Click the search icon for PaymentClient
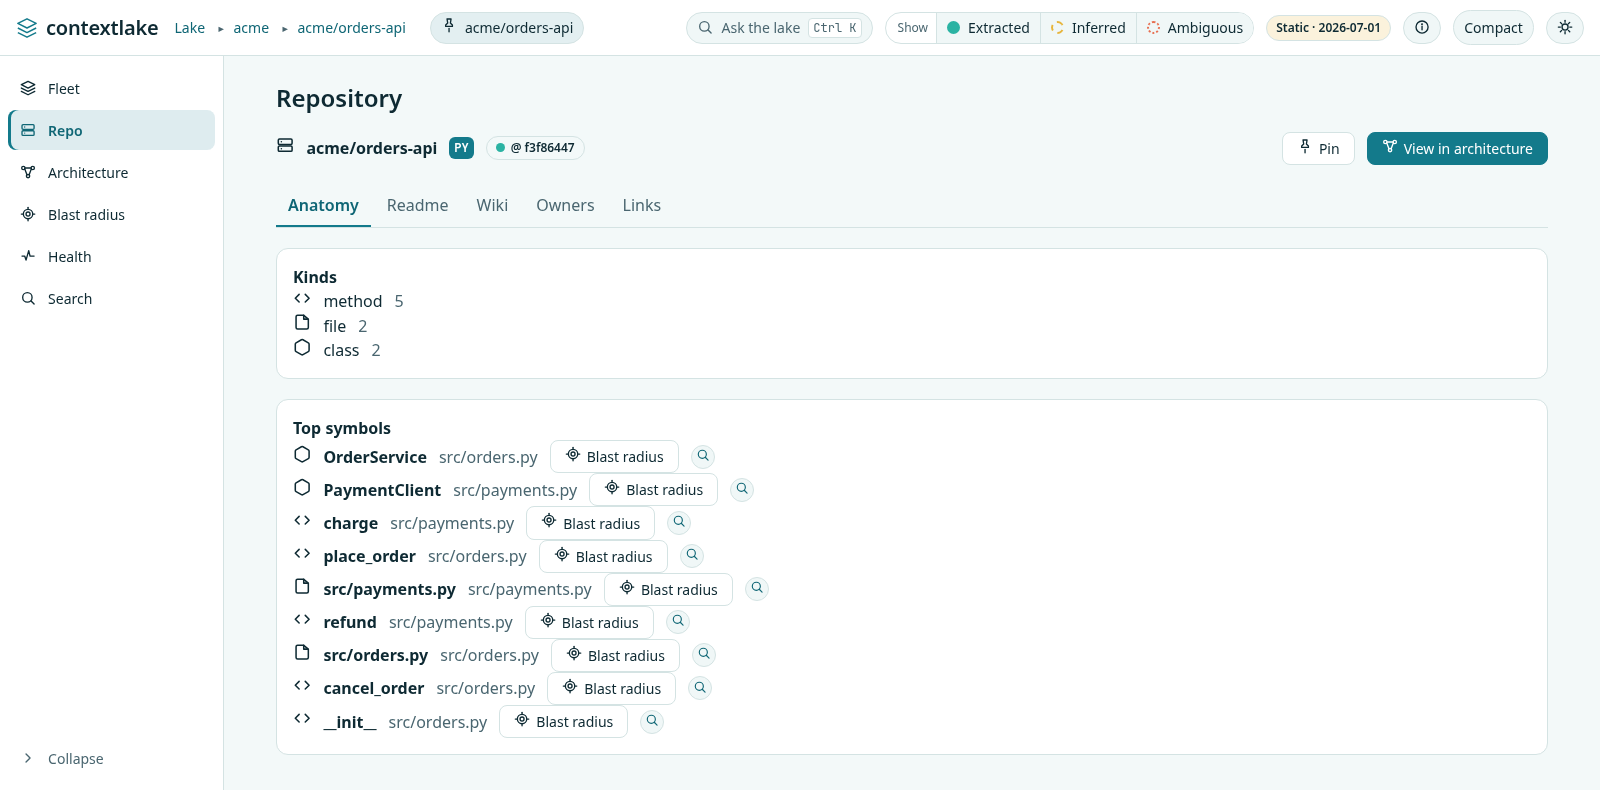Image resolution: width=1600 pixels, height=790 pixels. click(741, 489)
